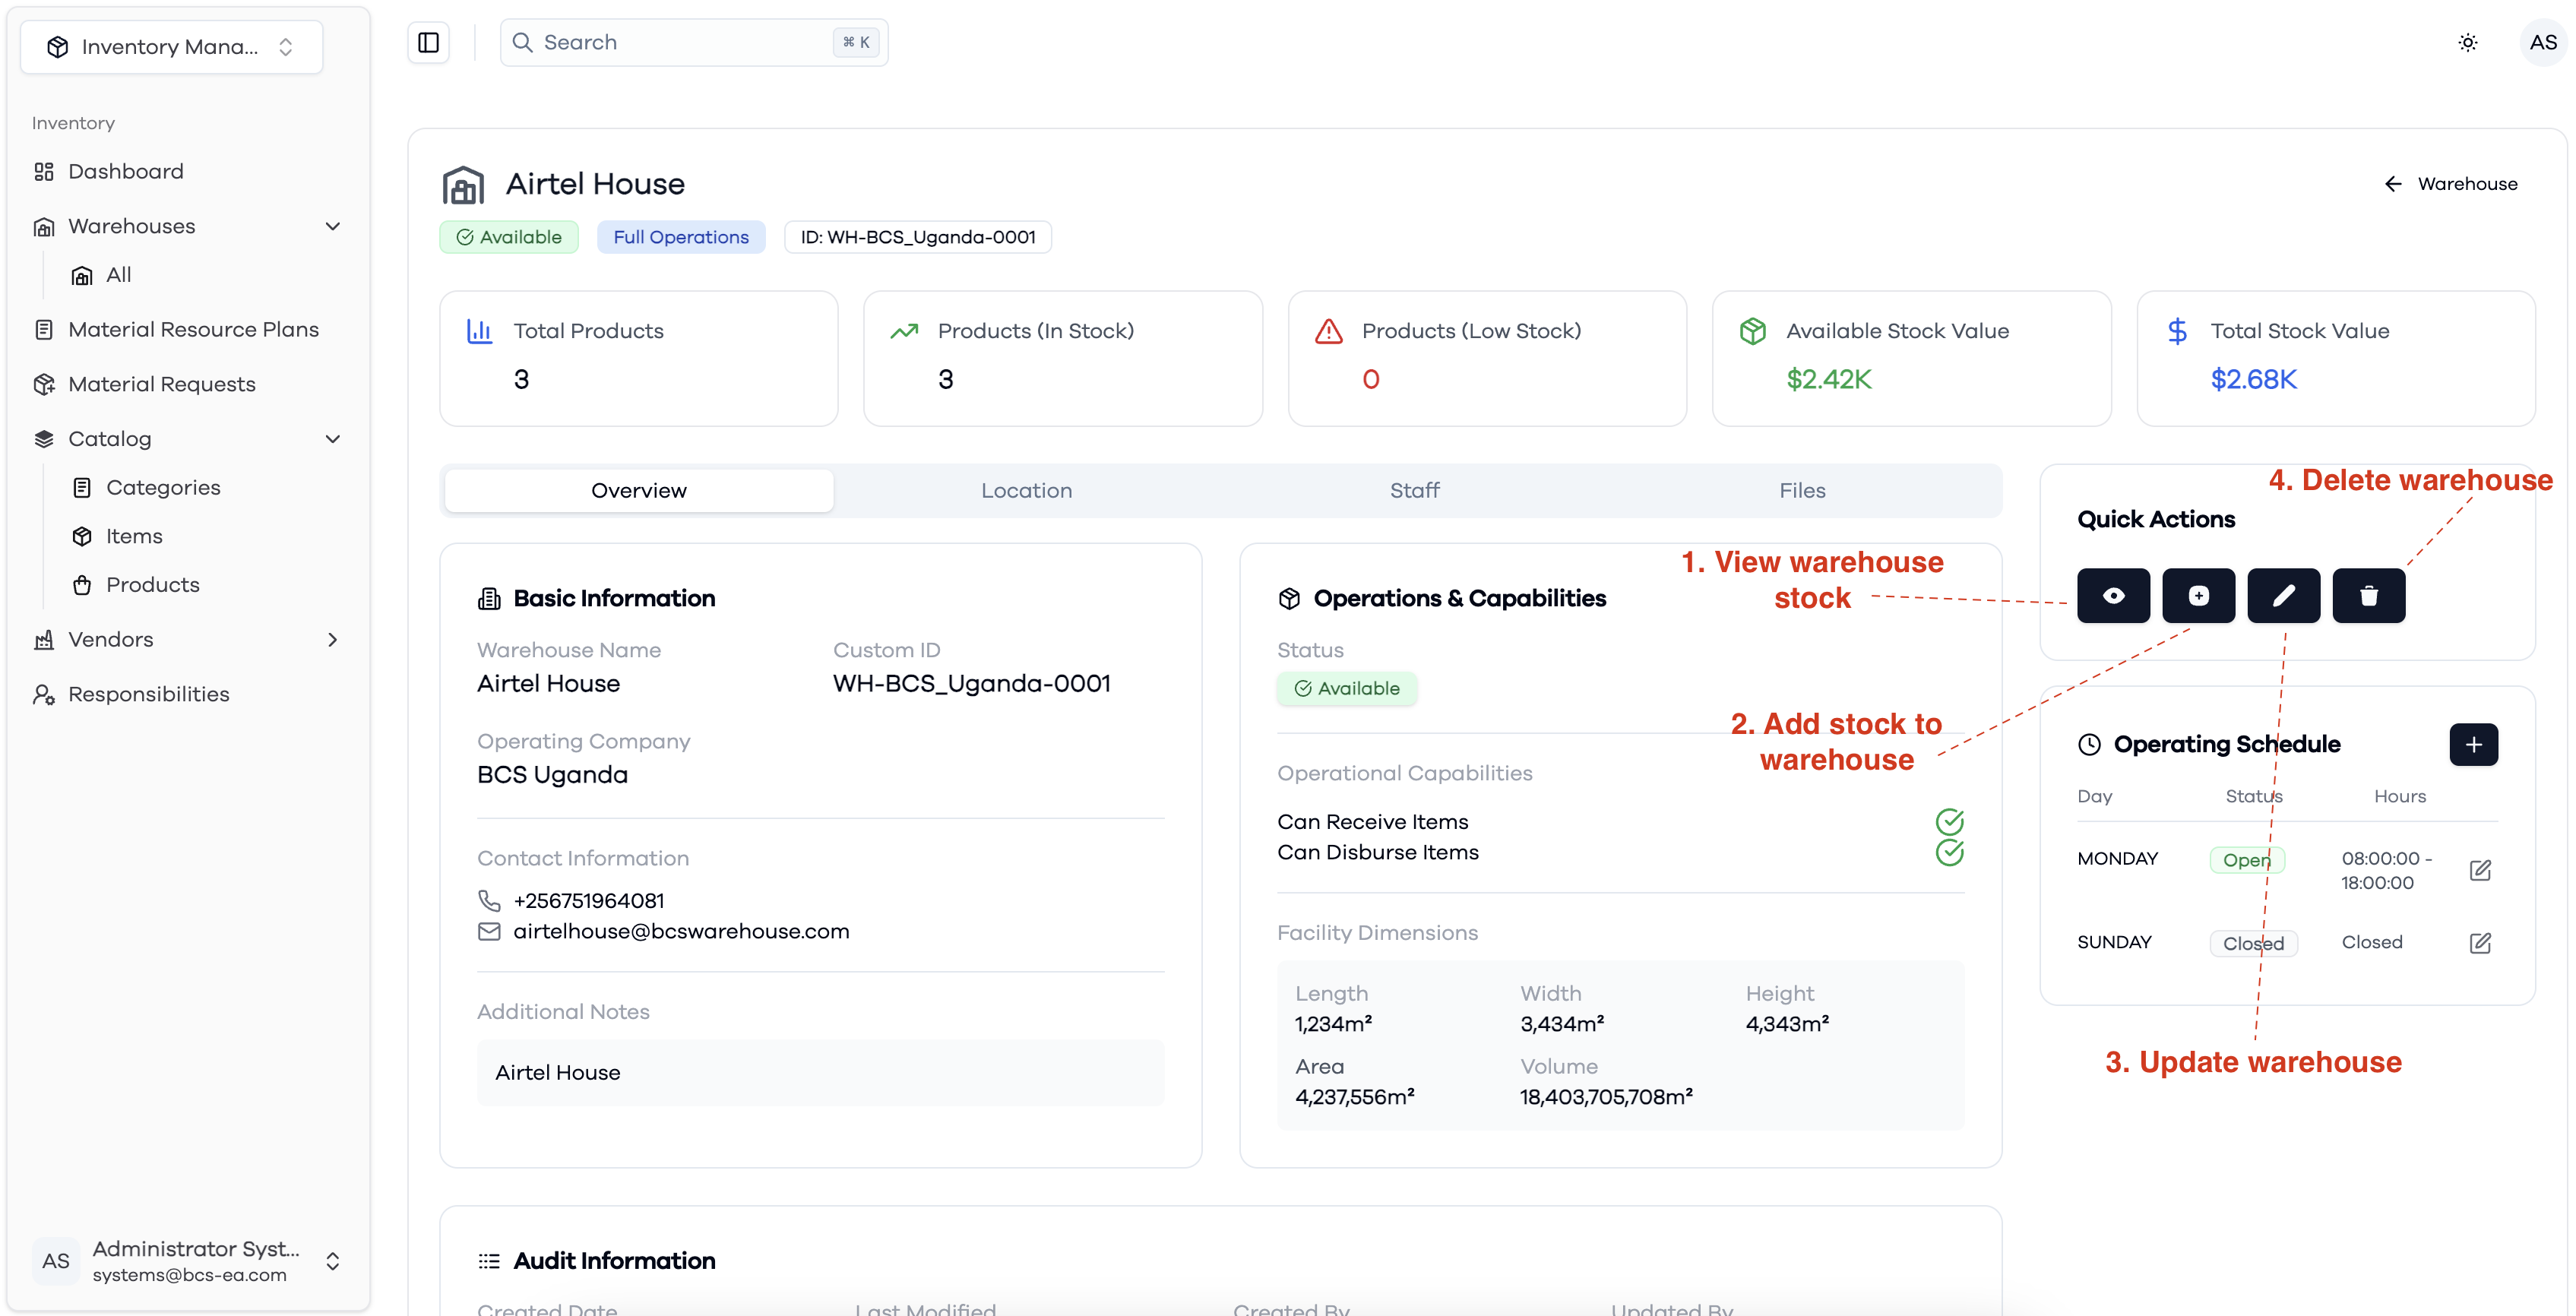This screenshot has height=1316, width=2576.
Task: Click the phone number +256751964081
Action: pos(589,901)
